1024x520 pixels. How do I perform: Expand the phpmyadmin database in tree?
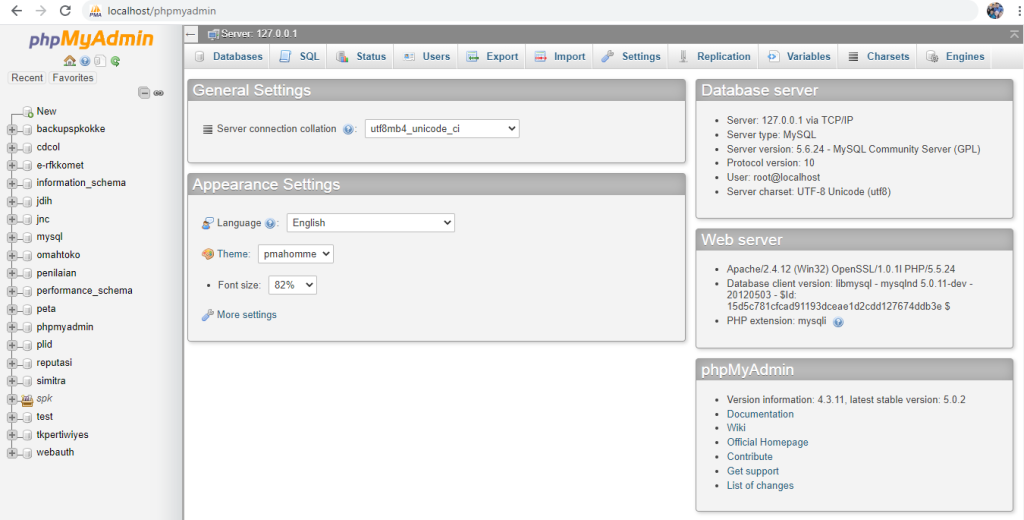coord(12,327)
